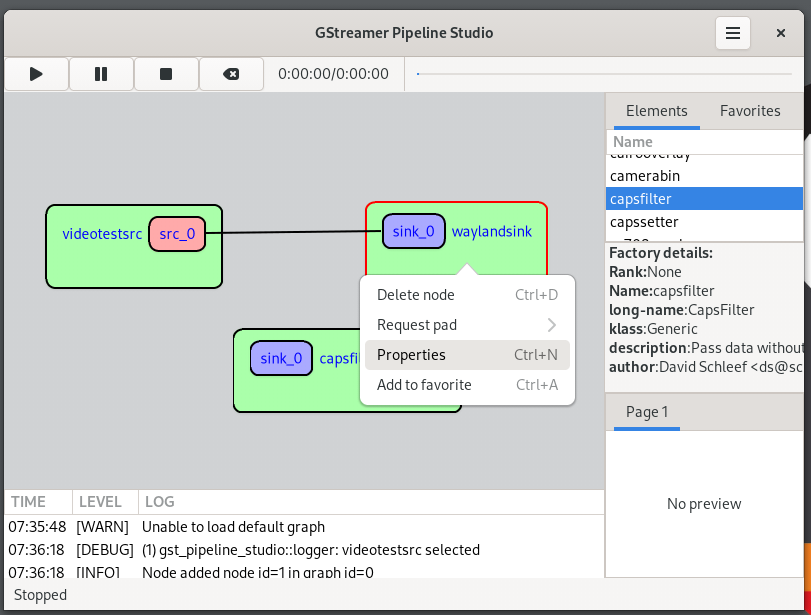This screenshot has width=811, height=615.
Task: Select the 'Unable to load default graph' log row
Action: (304, 527)
